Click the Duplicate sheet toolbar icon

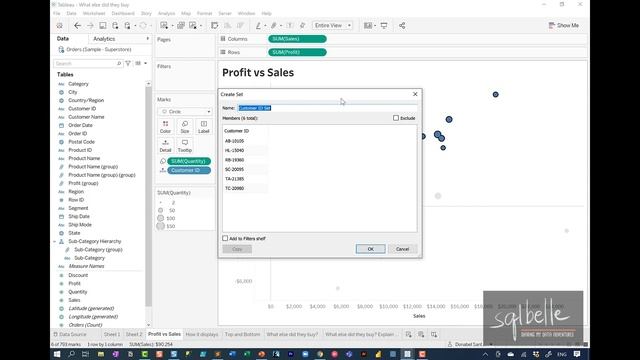point(181,25)
